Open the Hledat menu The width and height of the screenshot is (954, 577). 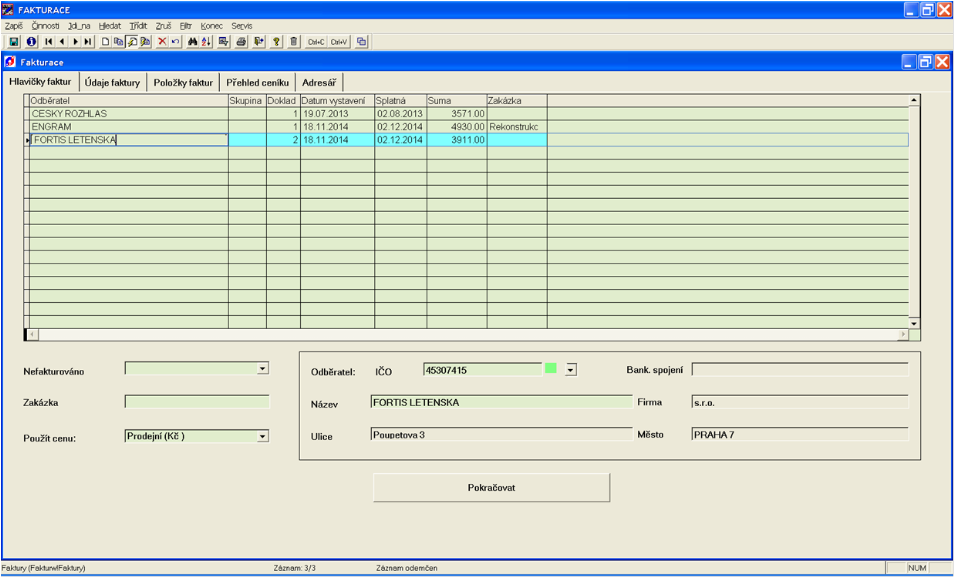[x=110, y=26]
